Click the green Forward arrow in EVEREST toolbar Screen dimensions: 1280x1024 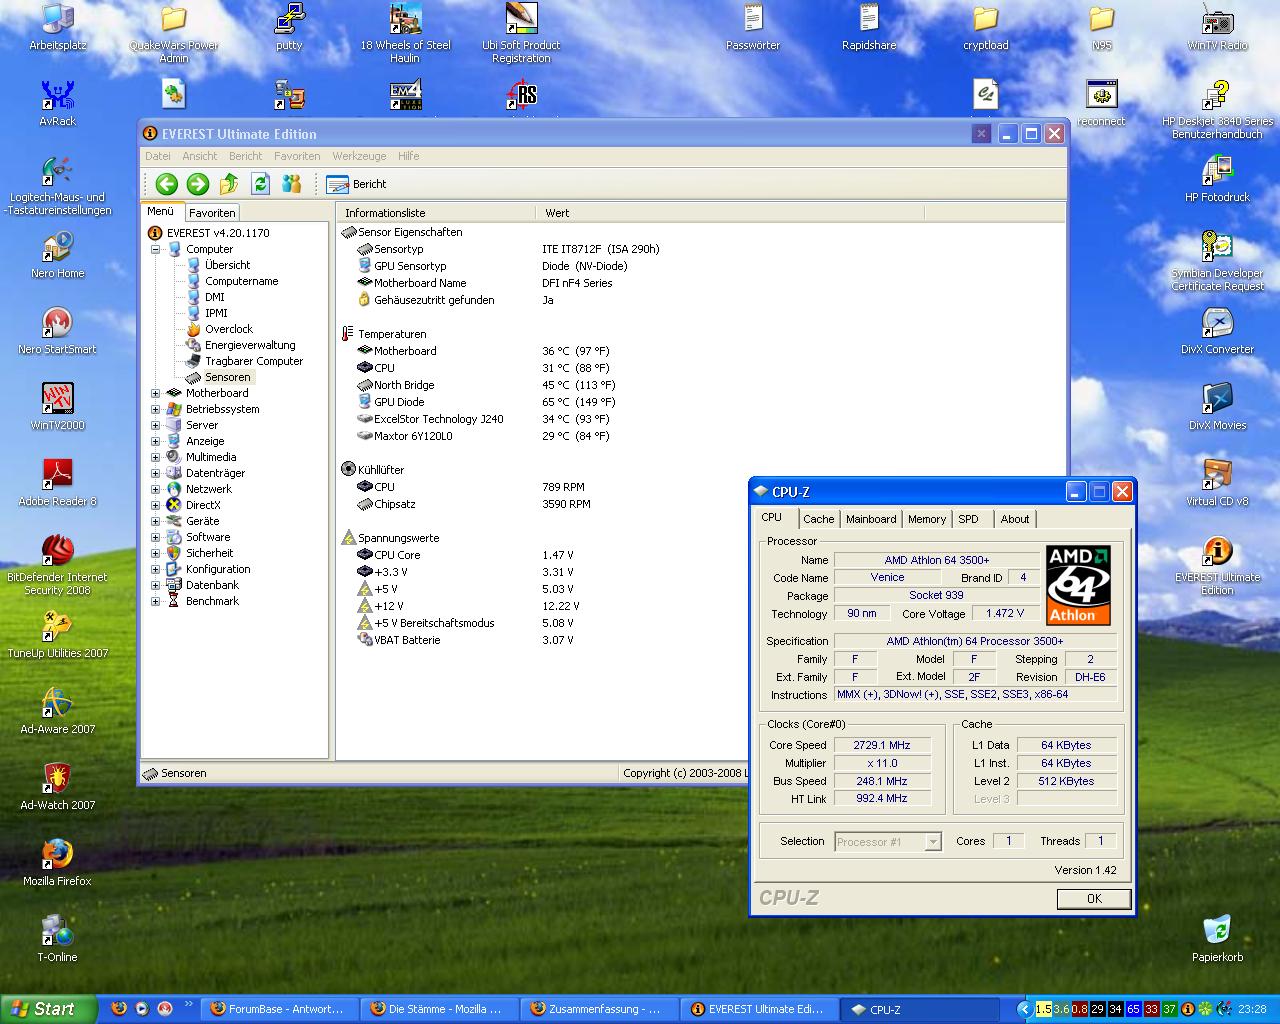click(198, 184)
